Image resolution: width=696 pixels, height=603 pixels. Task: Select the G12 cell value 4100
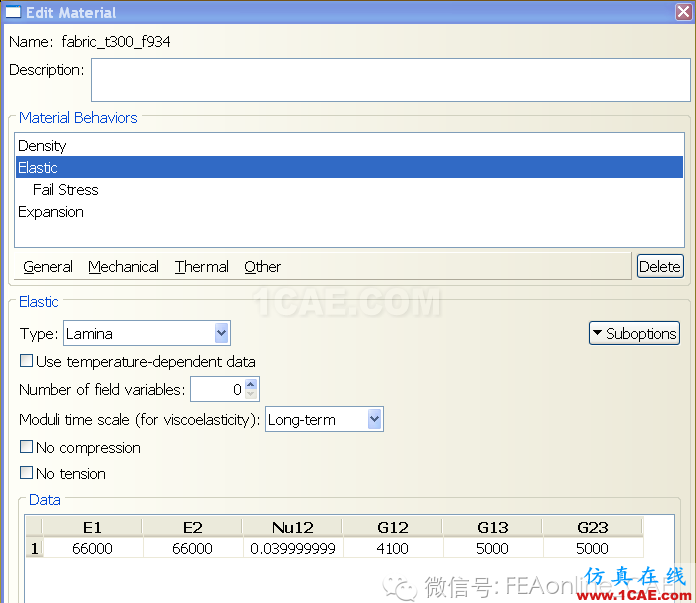click(392, 548)
